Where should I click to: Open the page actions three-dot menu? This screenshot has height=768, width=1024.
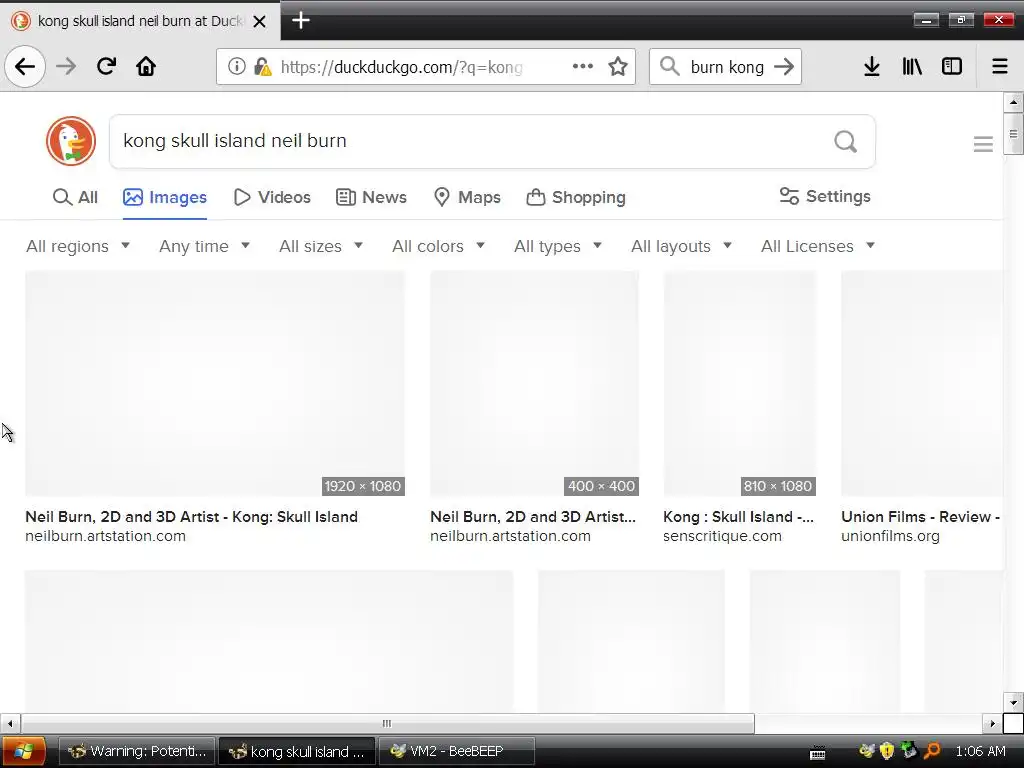click(x=583, y=66)
